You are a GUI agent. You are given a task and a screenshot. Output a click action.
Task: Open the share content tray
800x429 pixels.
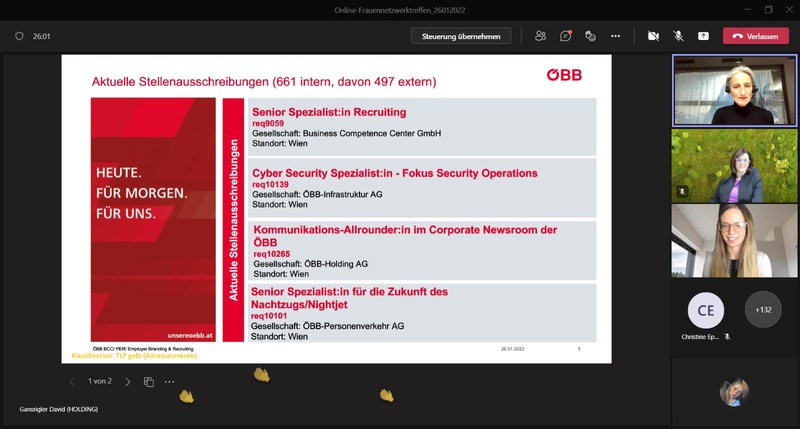click(x=703, y=36)
